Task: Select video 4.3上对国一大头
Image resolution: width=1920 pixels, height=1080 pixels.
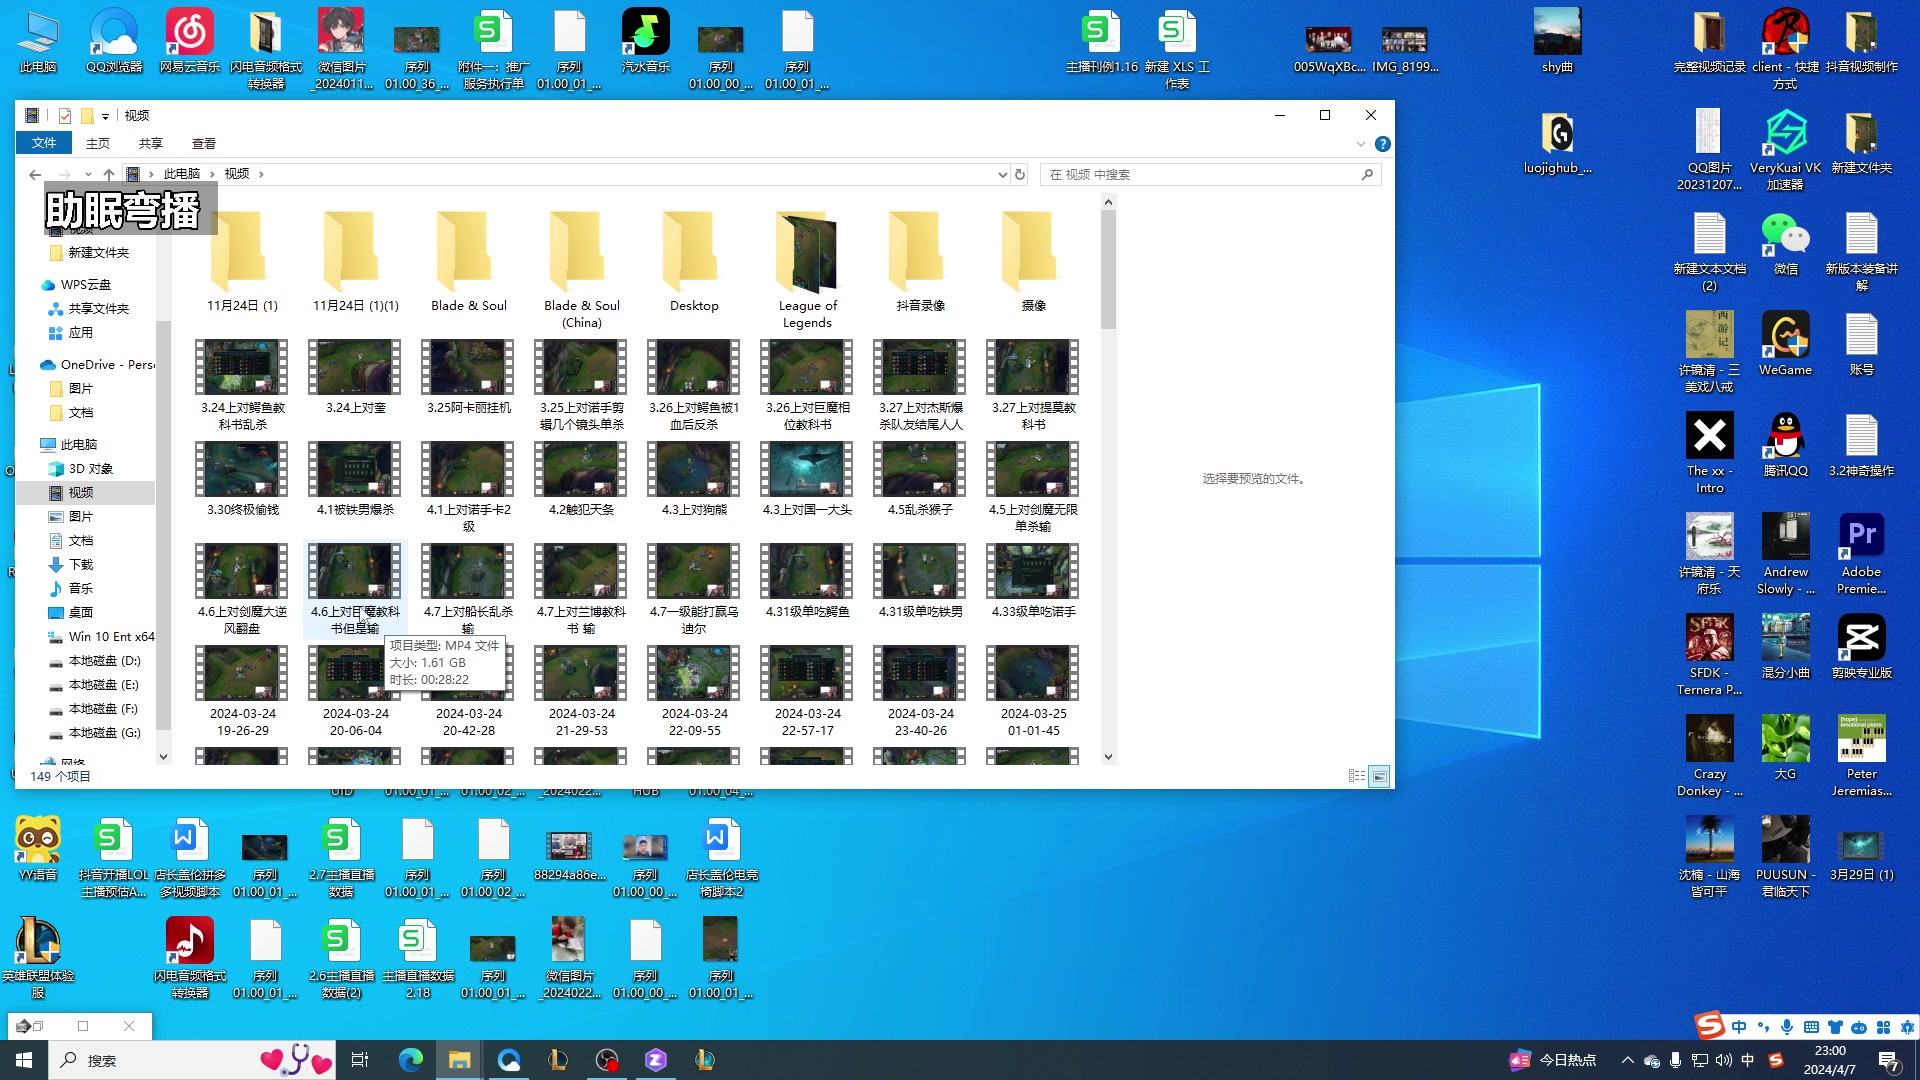Action: coord(807,480)
